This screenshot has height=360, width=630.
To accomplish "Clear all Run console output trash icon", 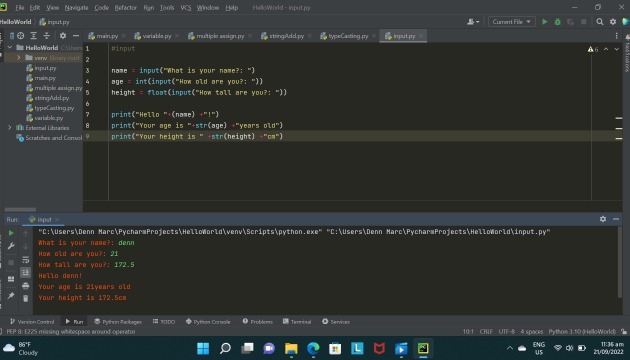I will pyautogui.click(x=25, y=299).
